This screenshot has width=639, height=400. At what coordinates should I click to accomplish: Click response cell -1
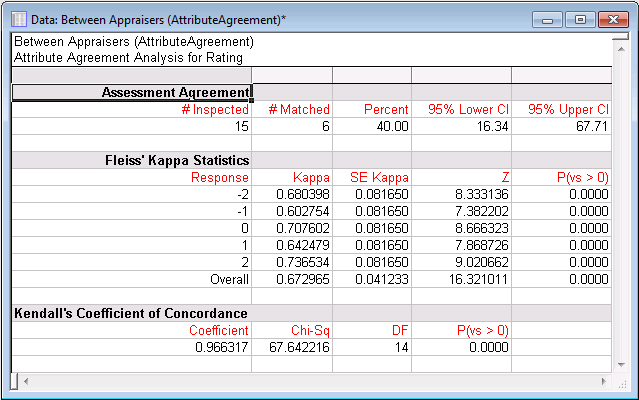coord(132,211)
